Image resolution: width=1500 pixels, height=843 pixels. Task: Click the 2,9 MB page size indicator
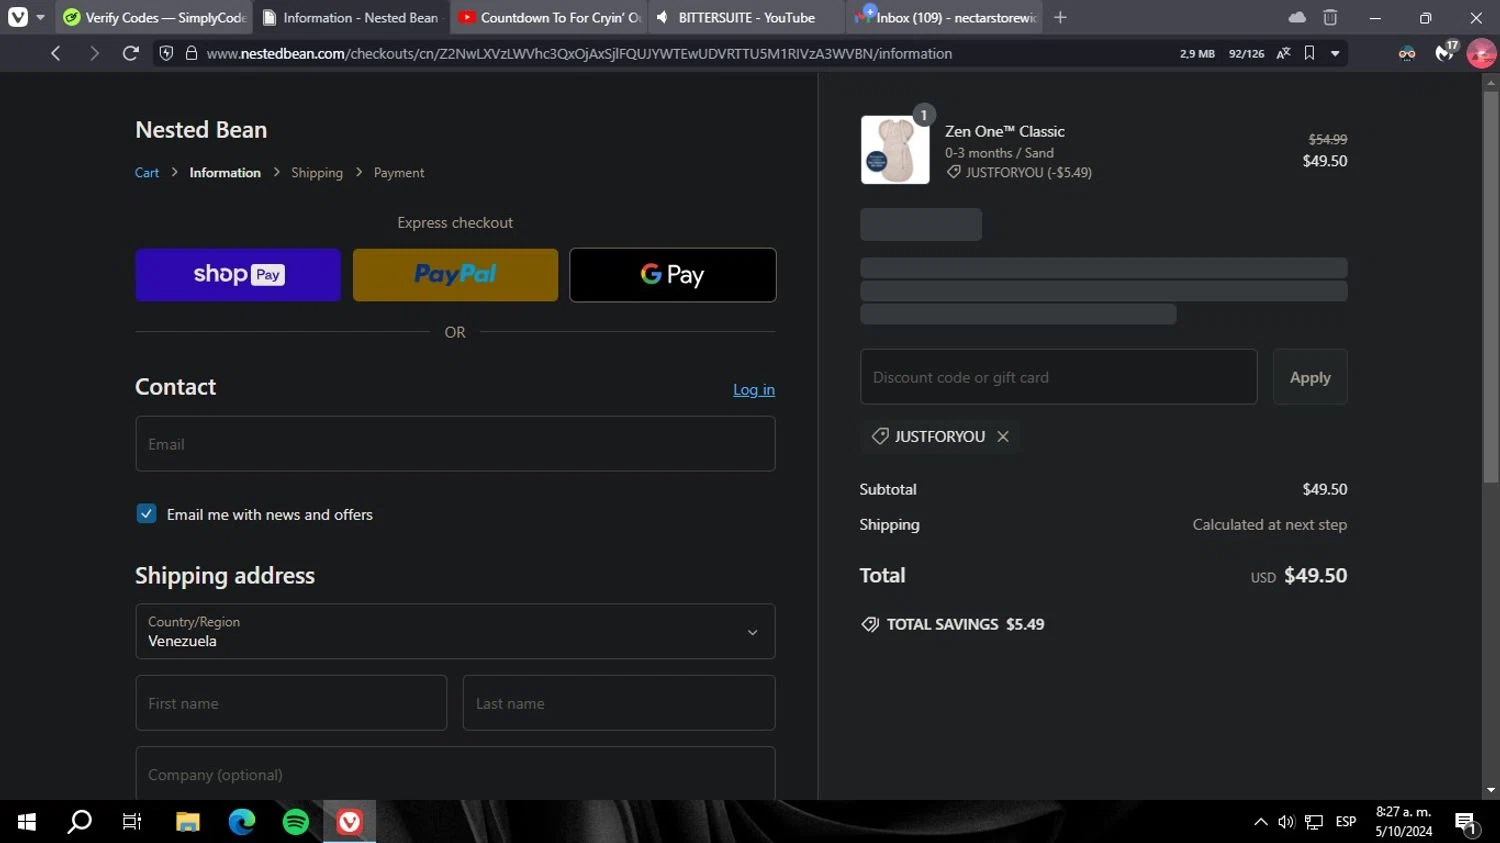[1197, 54]
